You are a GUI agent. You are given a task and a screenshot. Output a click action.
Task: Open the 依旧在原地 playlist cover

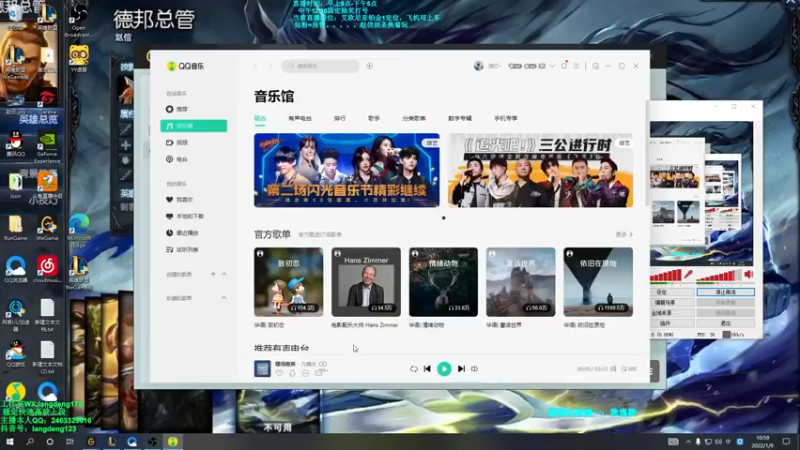click(598, 282)
